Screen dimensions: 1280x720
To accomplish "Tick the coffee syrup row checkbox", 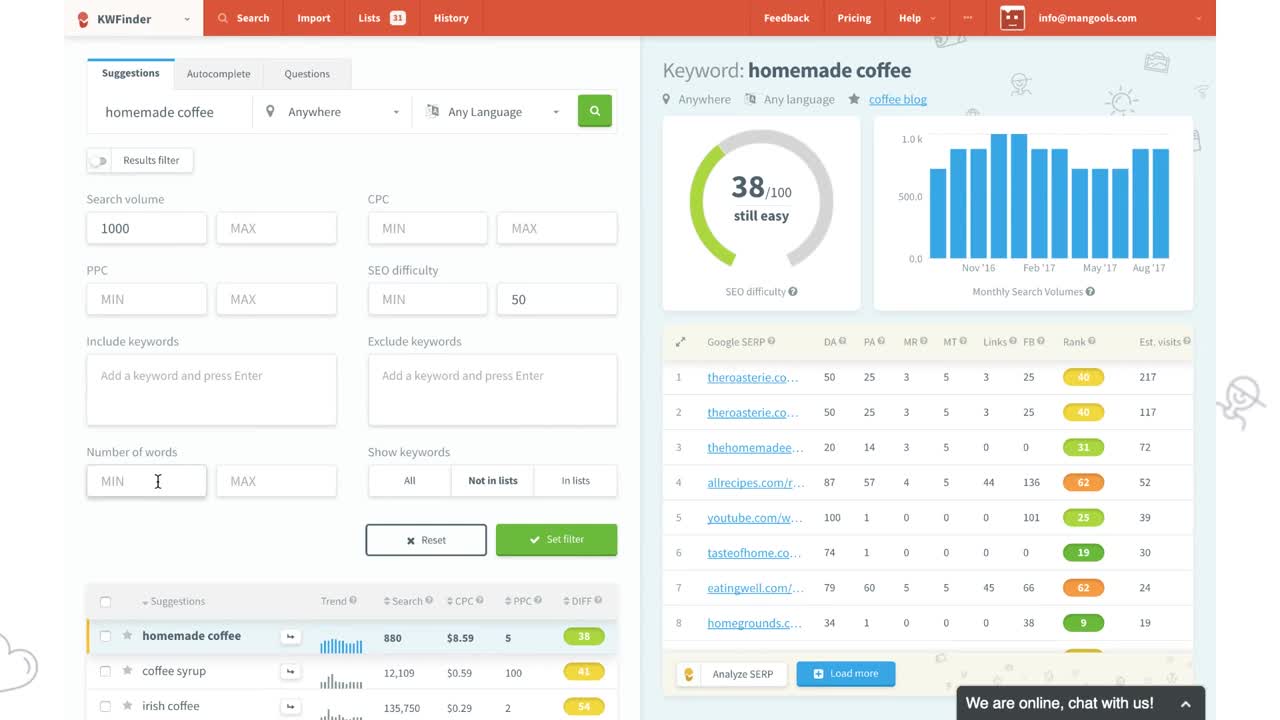I will (x=105, y=671).
